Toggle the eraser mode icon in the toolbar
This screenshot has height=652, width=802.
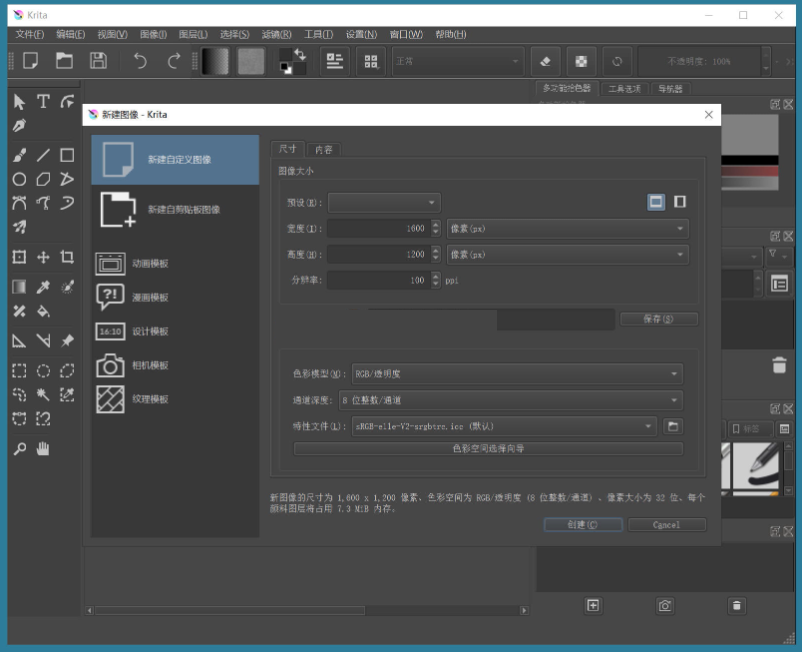(x=544, y=61)
